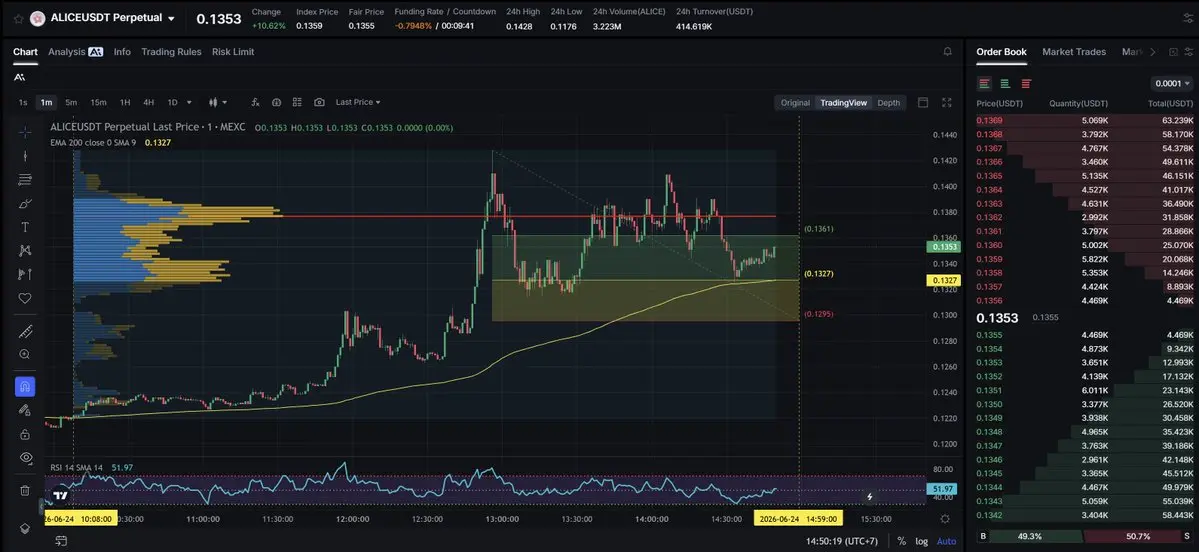Switch to the Market Trades tab
Image resolution: width=1199 pixels, height=552 pixels.
[1074, 52]
